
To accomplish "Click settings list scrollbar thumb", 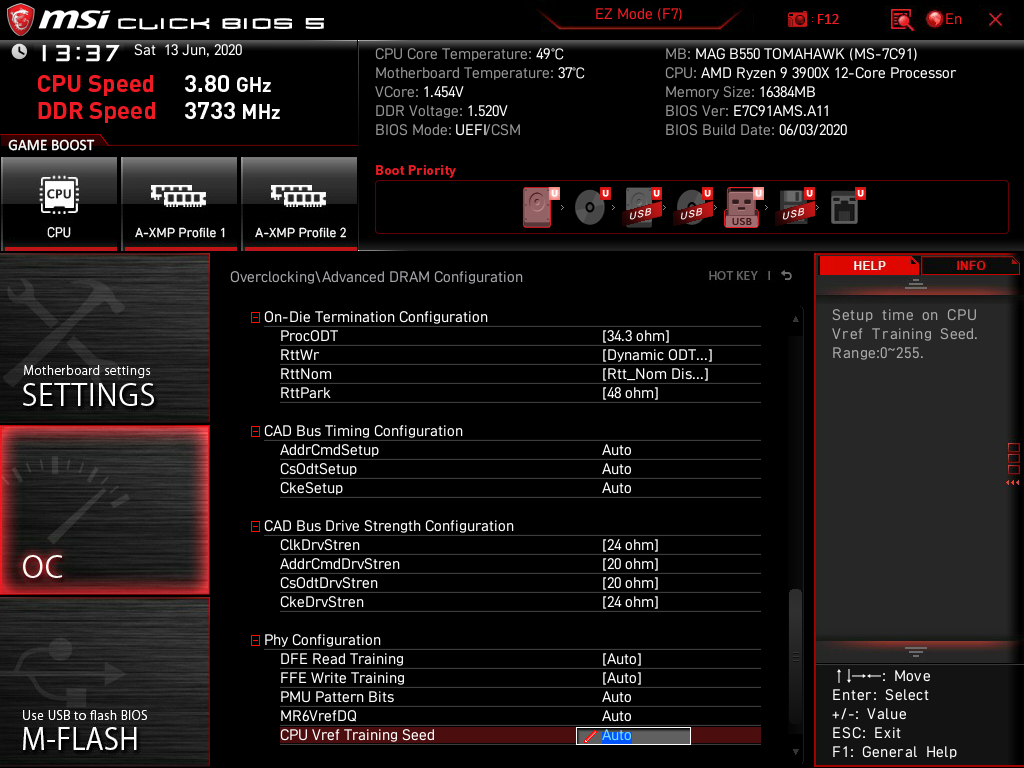I will 795,656.
